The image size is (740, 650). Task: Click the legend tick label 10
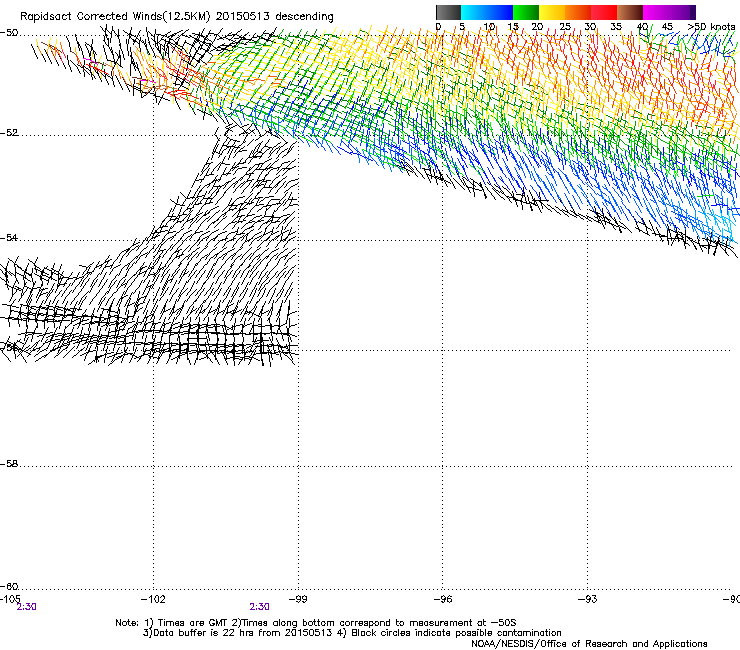coord(489,27)
